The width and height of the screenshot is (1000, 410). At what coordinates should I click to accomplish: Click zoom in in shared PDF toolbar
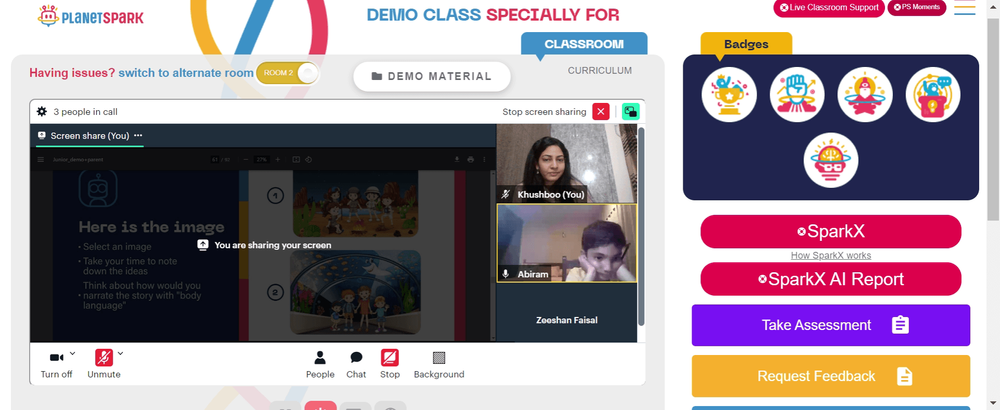coord(277,159)
